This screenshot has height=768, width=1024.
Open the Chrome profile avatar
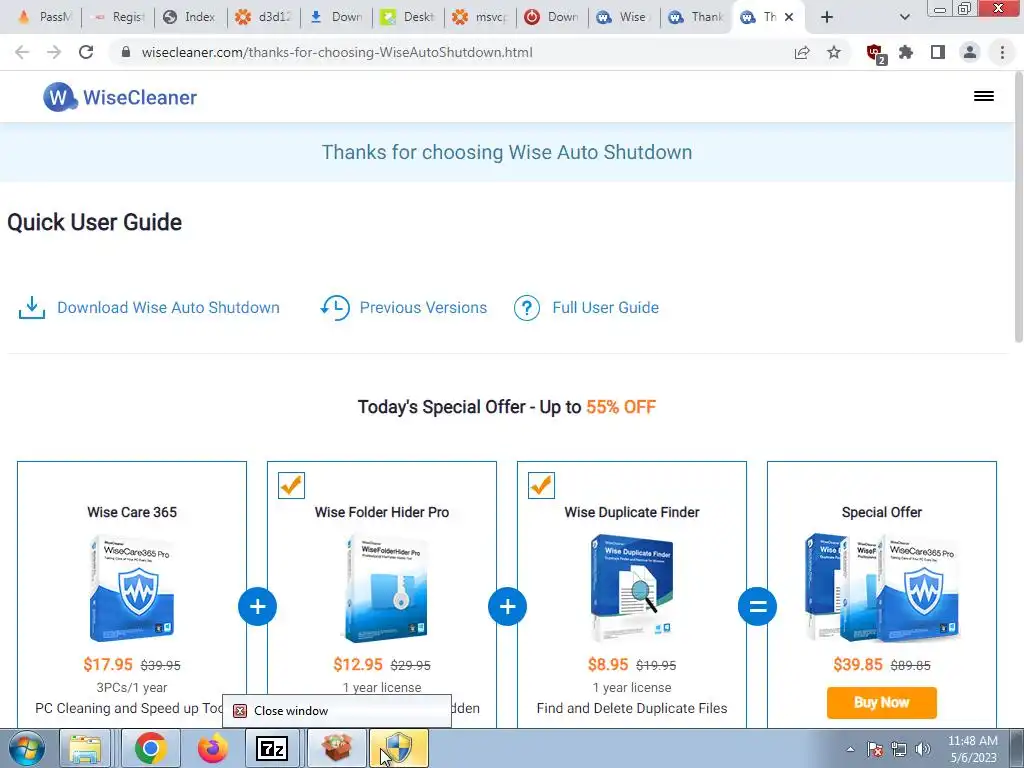click(970, 52)
